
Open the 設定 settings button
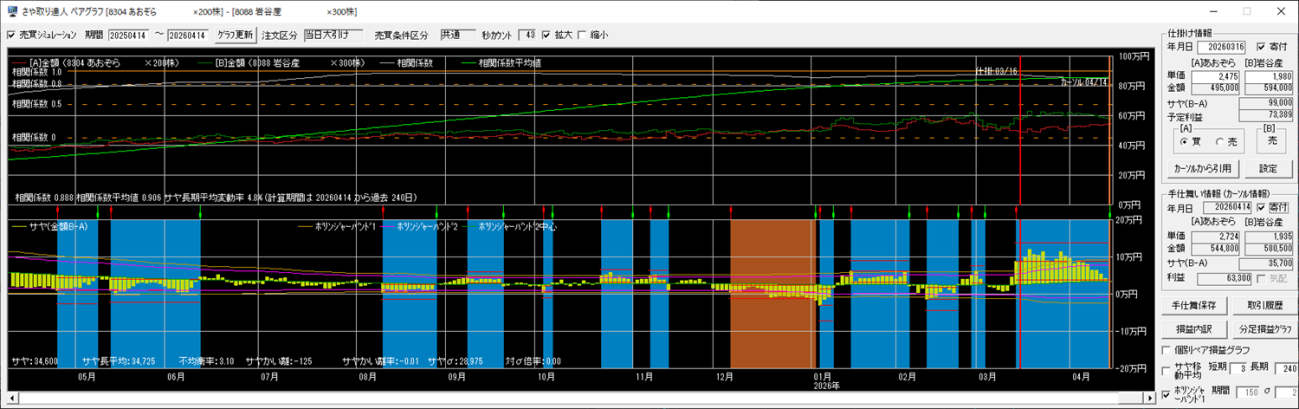click(x=1266, y=168)
